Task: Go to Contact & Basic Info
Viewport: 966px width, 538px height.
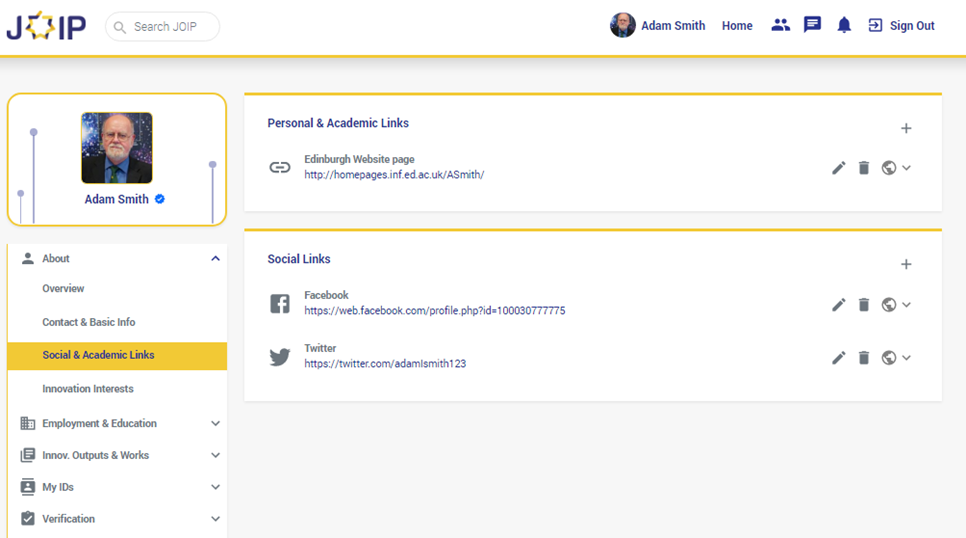Action: [89, 322]
